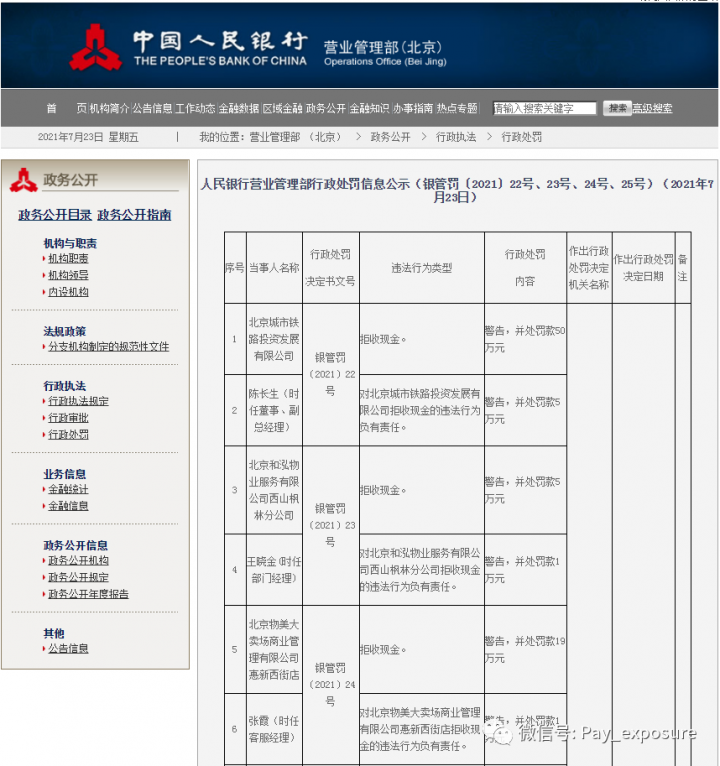720x766 pixels.
Task: Click sidebar section heading 法规政策
Action: tap(64, 331)
